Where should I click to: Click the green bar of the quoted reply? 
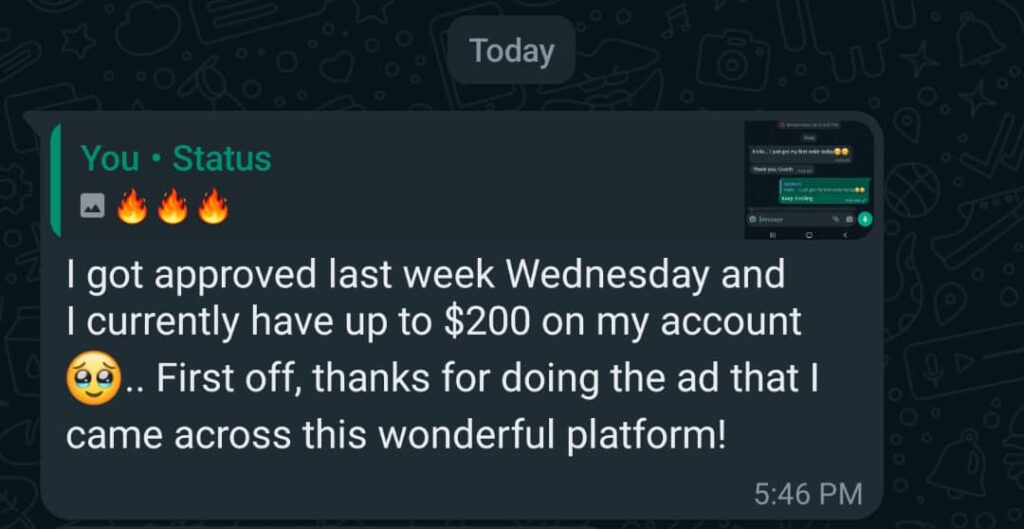click(55, 180)
